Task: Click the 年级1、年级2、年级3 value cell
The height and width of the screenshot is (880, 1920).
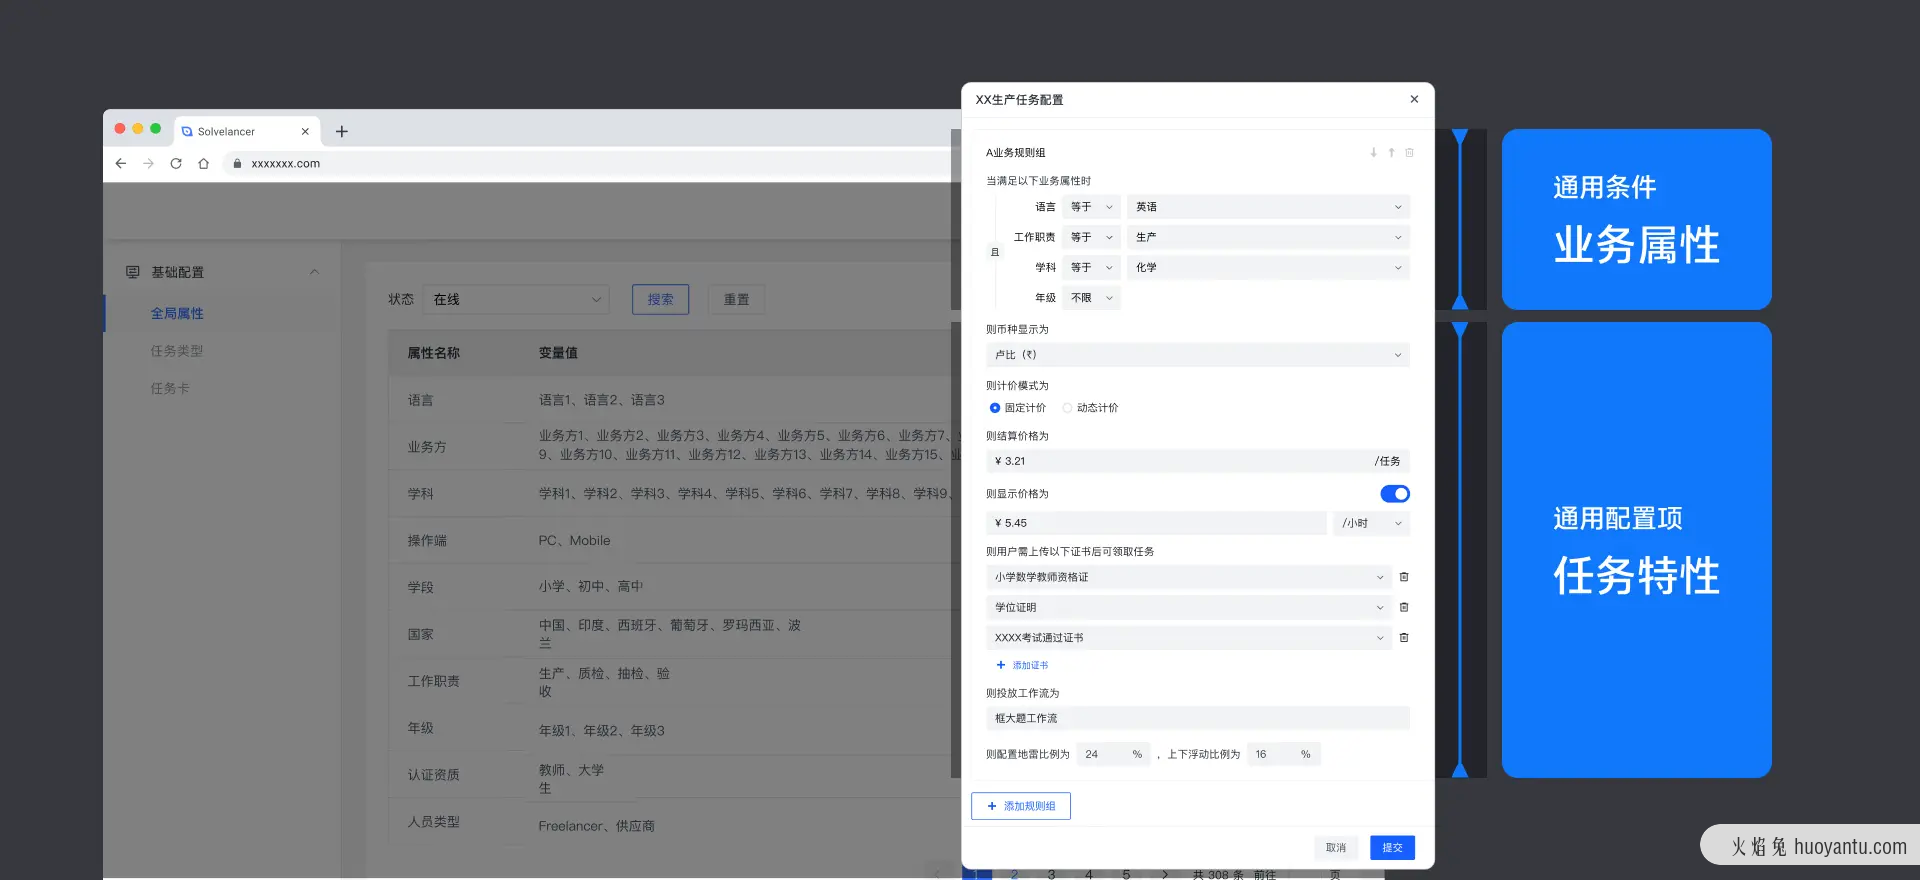Action: pos(601,730)
